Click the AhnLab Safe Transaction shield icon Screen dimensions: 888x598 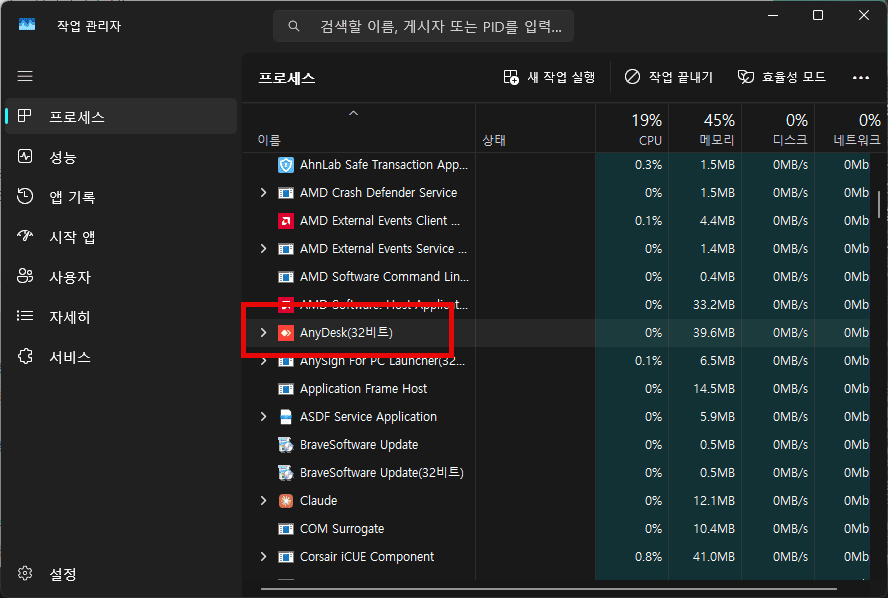pos(286,165)
